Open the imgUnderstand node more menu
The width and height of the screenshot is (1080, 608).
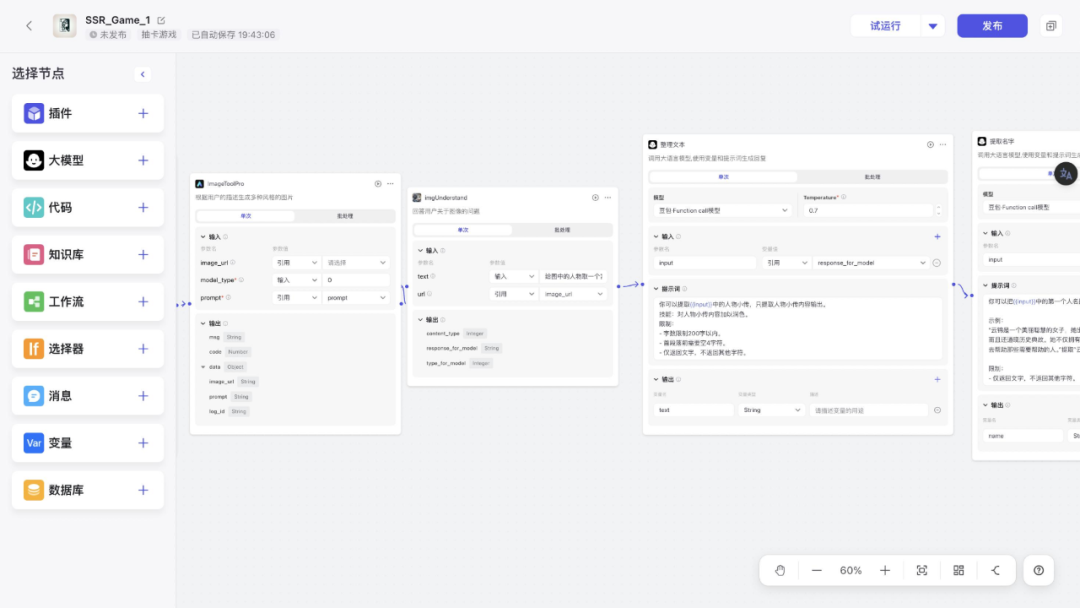[x=608, y=198]
